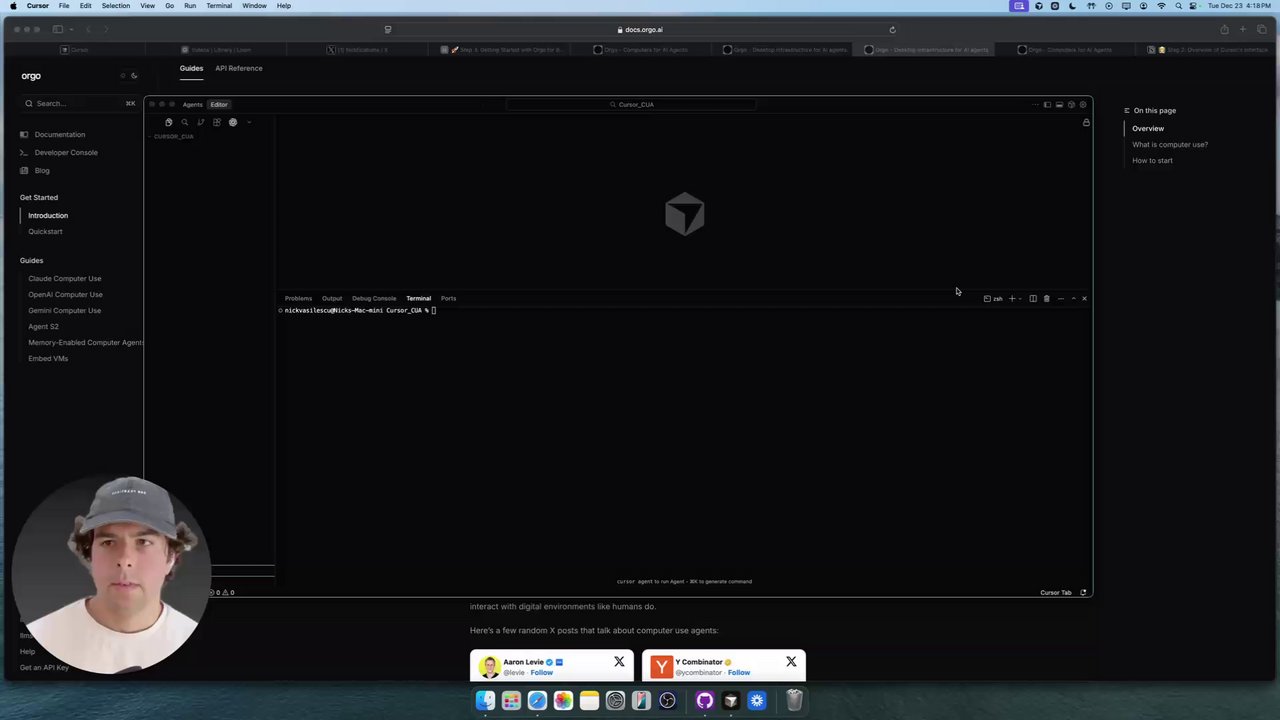Open the Selection menu in menu bar
This screenshot has width=1280, height=720.
point(115,6)
